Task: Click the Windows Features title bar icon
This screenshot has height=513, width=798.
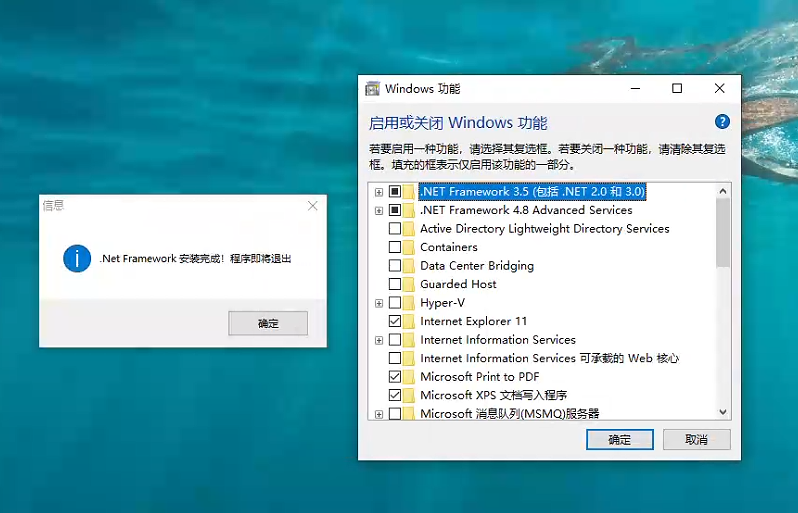Action: 373,89
